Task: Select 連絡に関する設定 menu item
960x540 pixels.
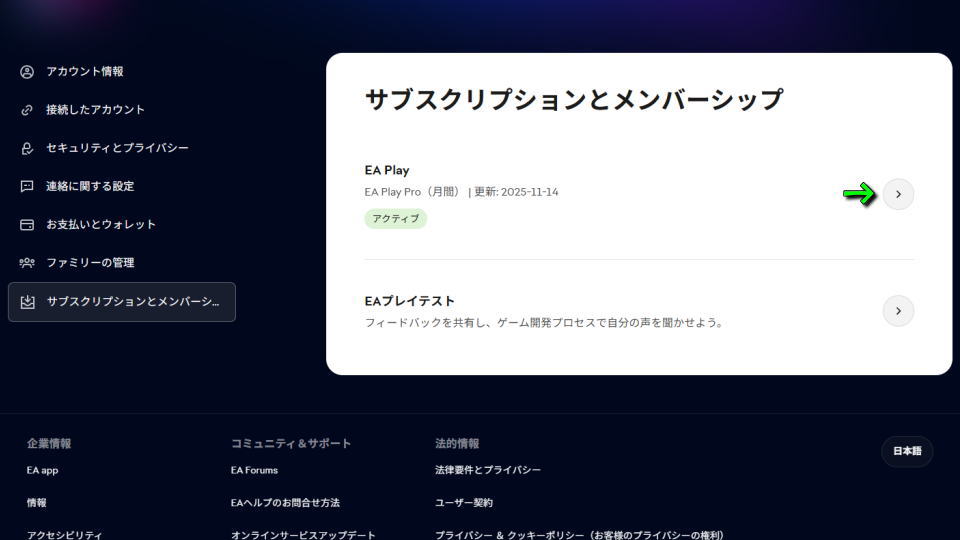Action: tap(90, 186)
